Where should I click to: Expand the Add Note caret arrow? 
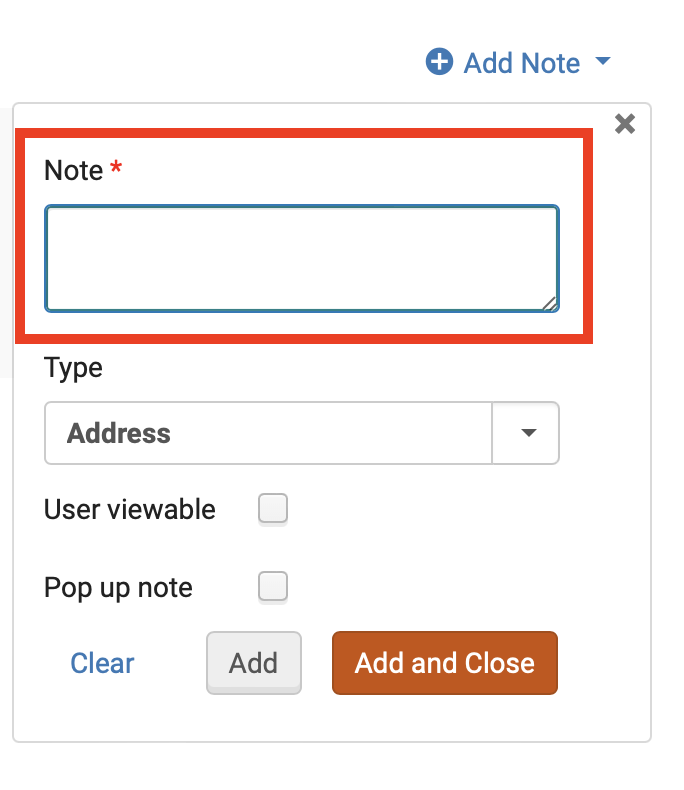click(602, 62)
